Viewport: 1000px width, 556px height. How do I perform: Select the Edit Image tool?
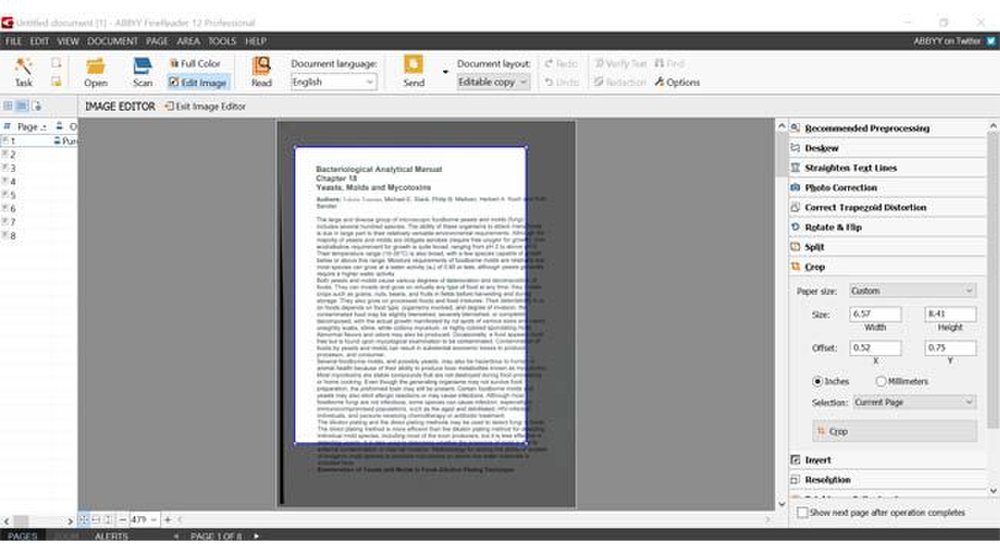[x=198, y=83]
